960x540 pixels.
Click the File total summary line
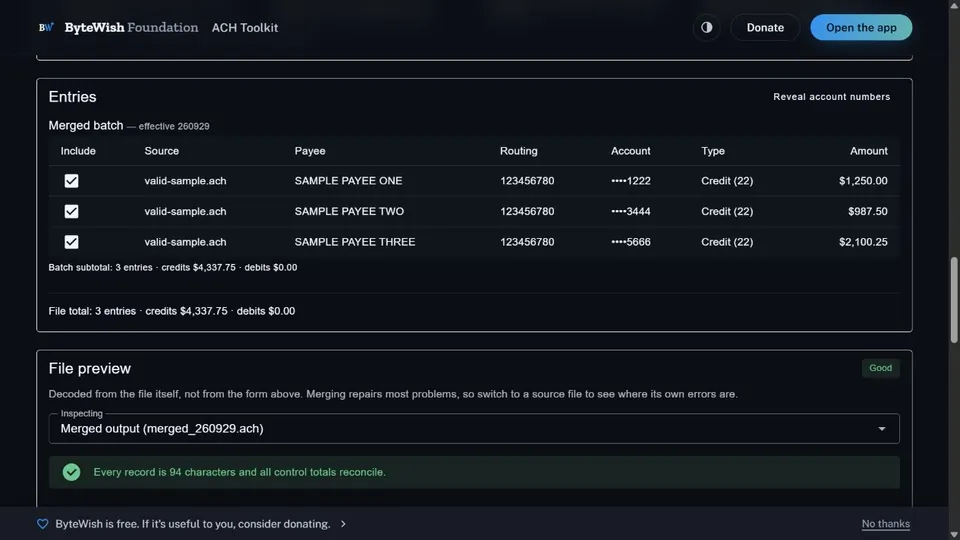[x=171, y=311]
